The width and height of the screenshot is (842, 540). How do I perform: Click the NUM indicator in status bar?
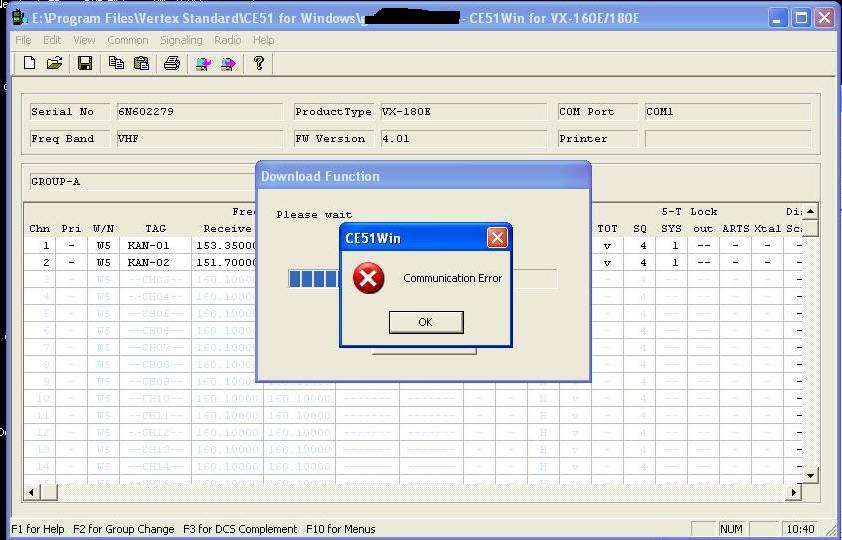click(731, 529)
